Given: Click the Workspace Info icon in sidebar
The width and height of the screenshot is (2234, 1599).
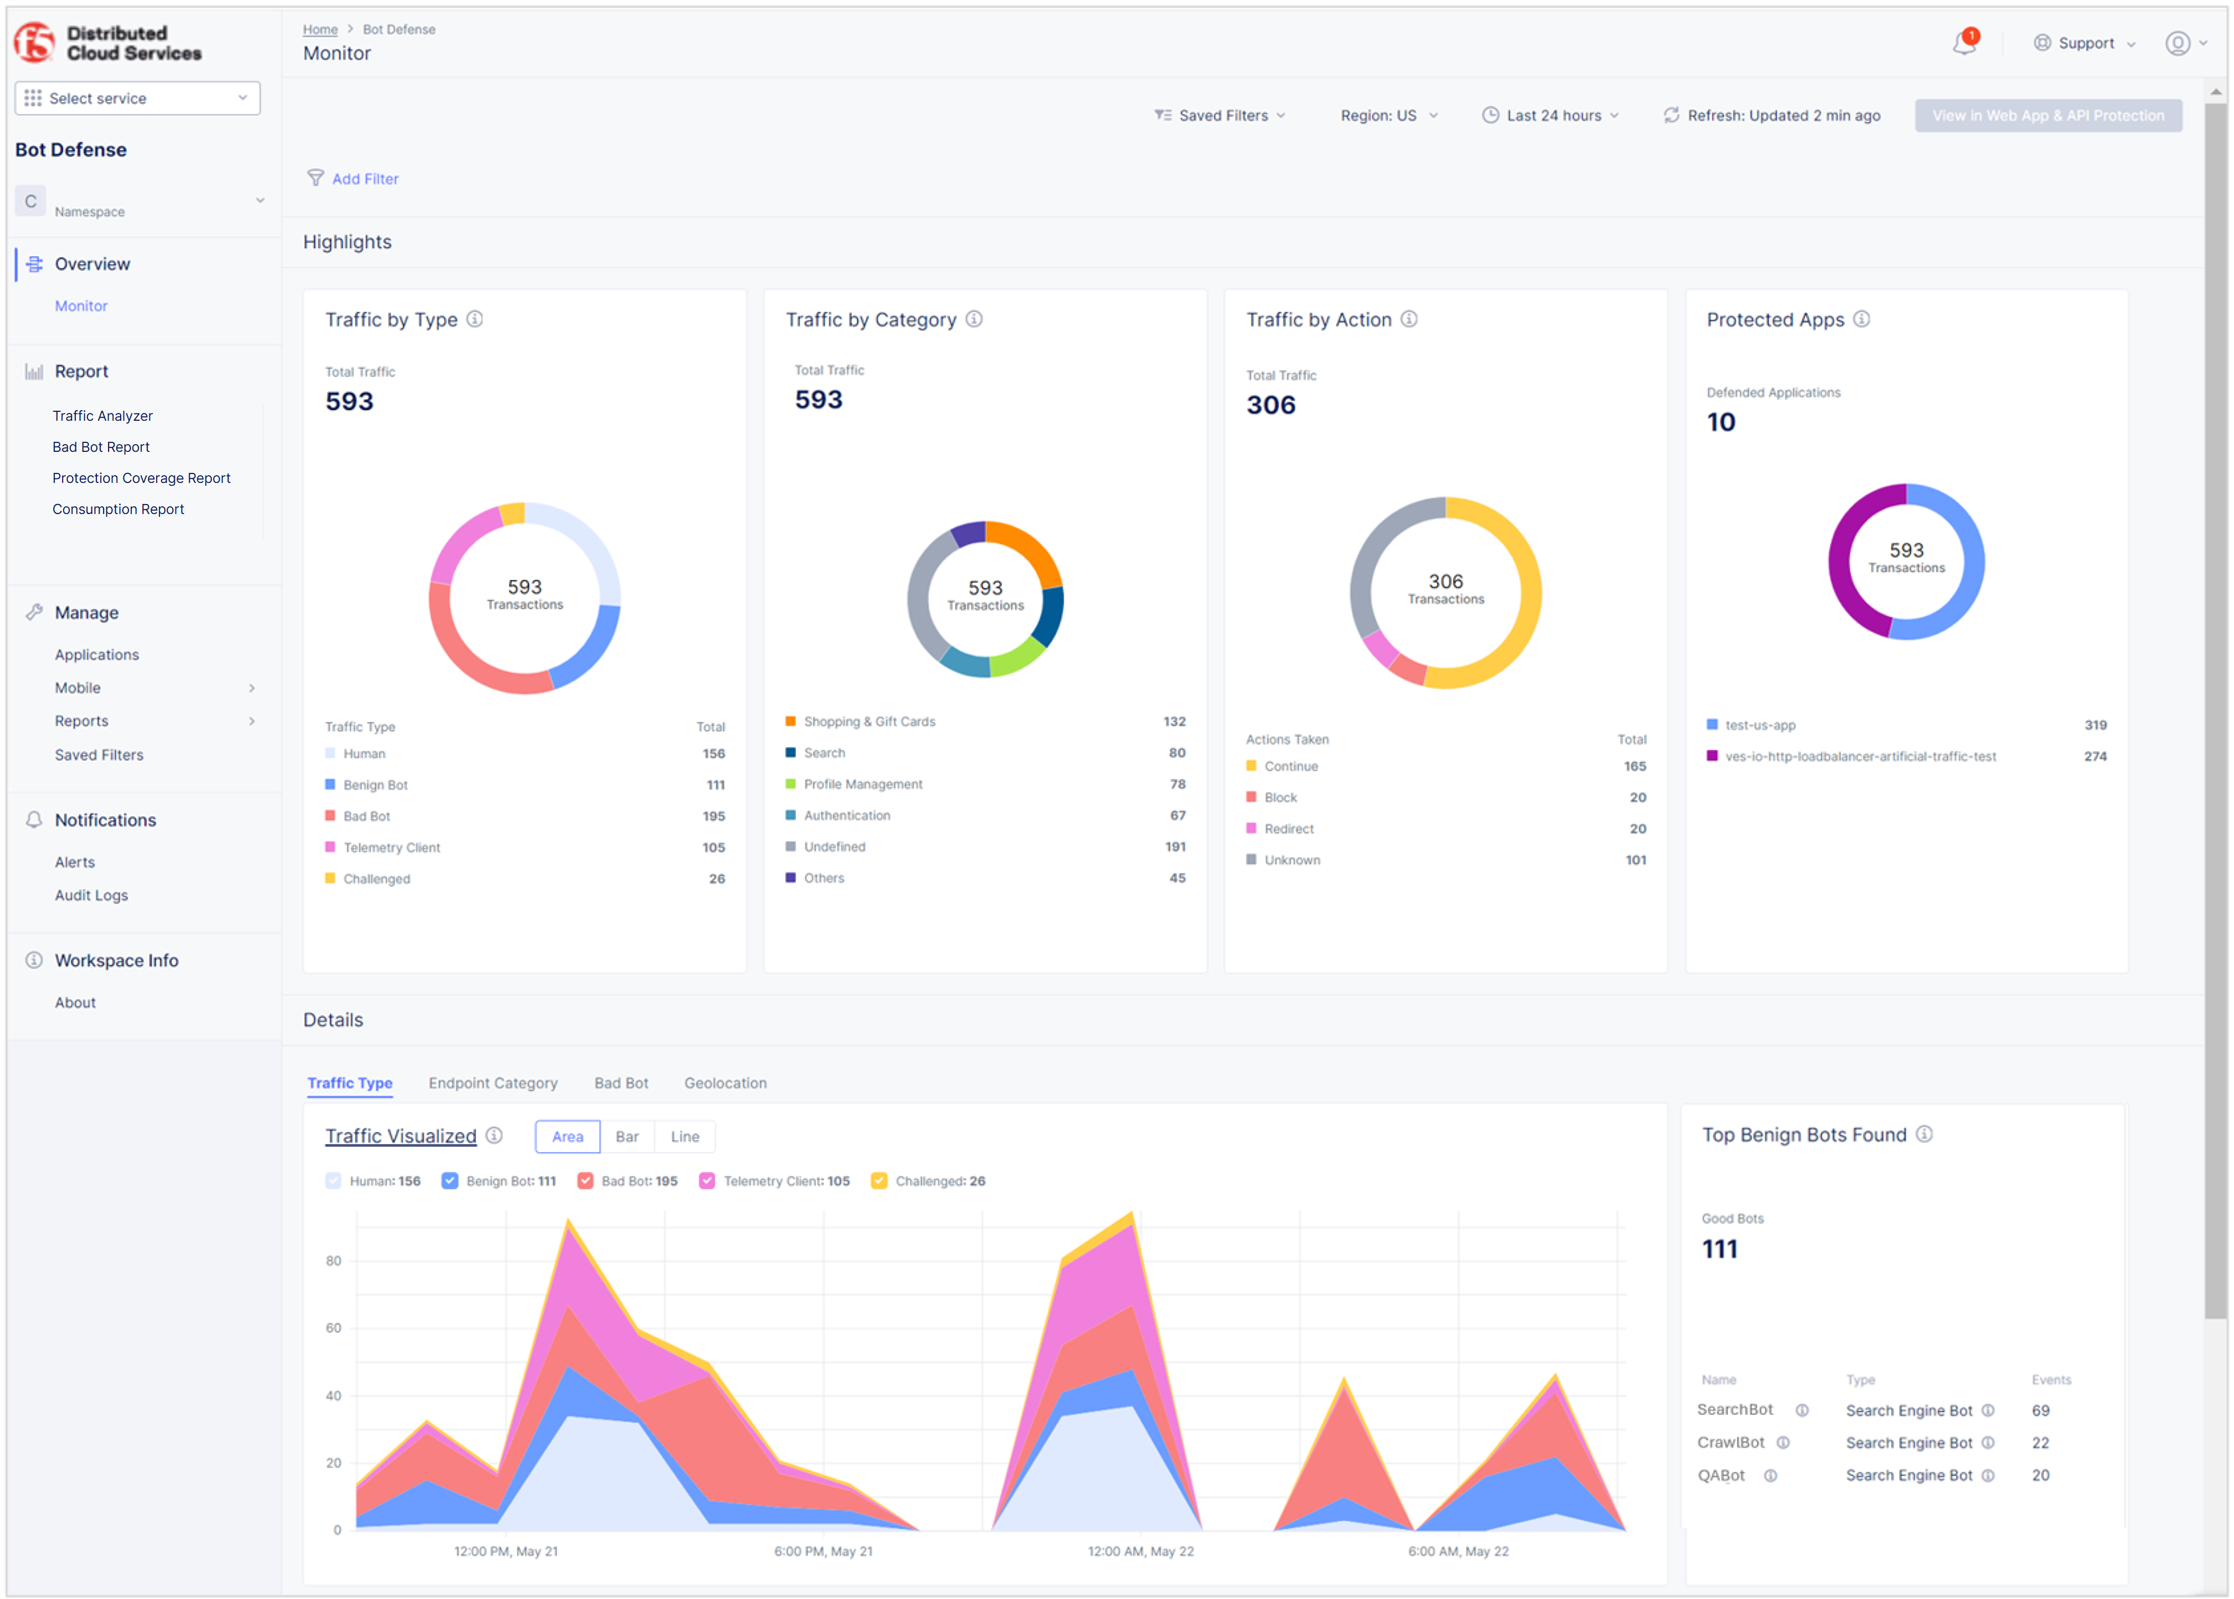Looking at the screenshot, I should coord(33,959).
